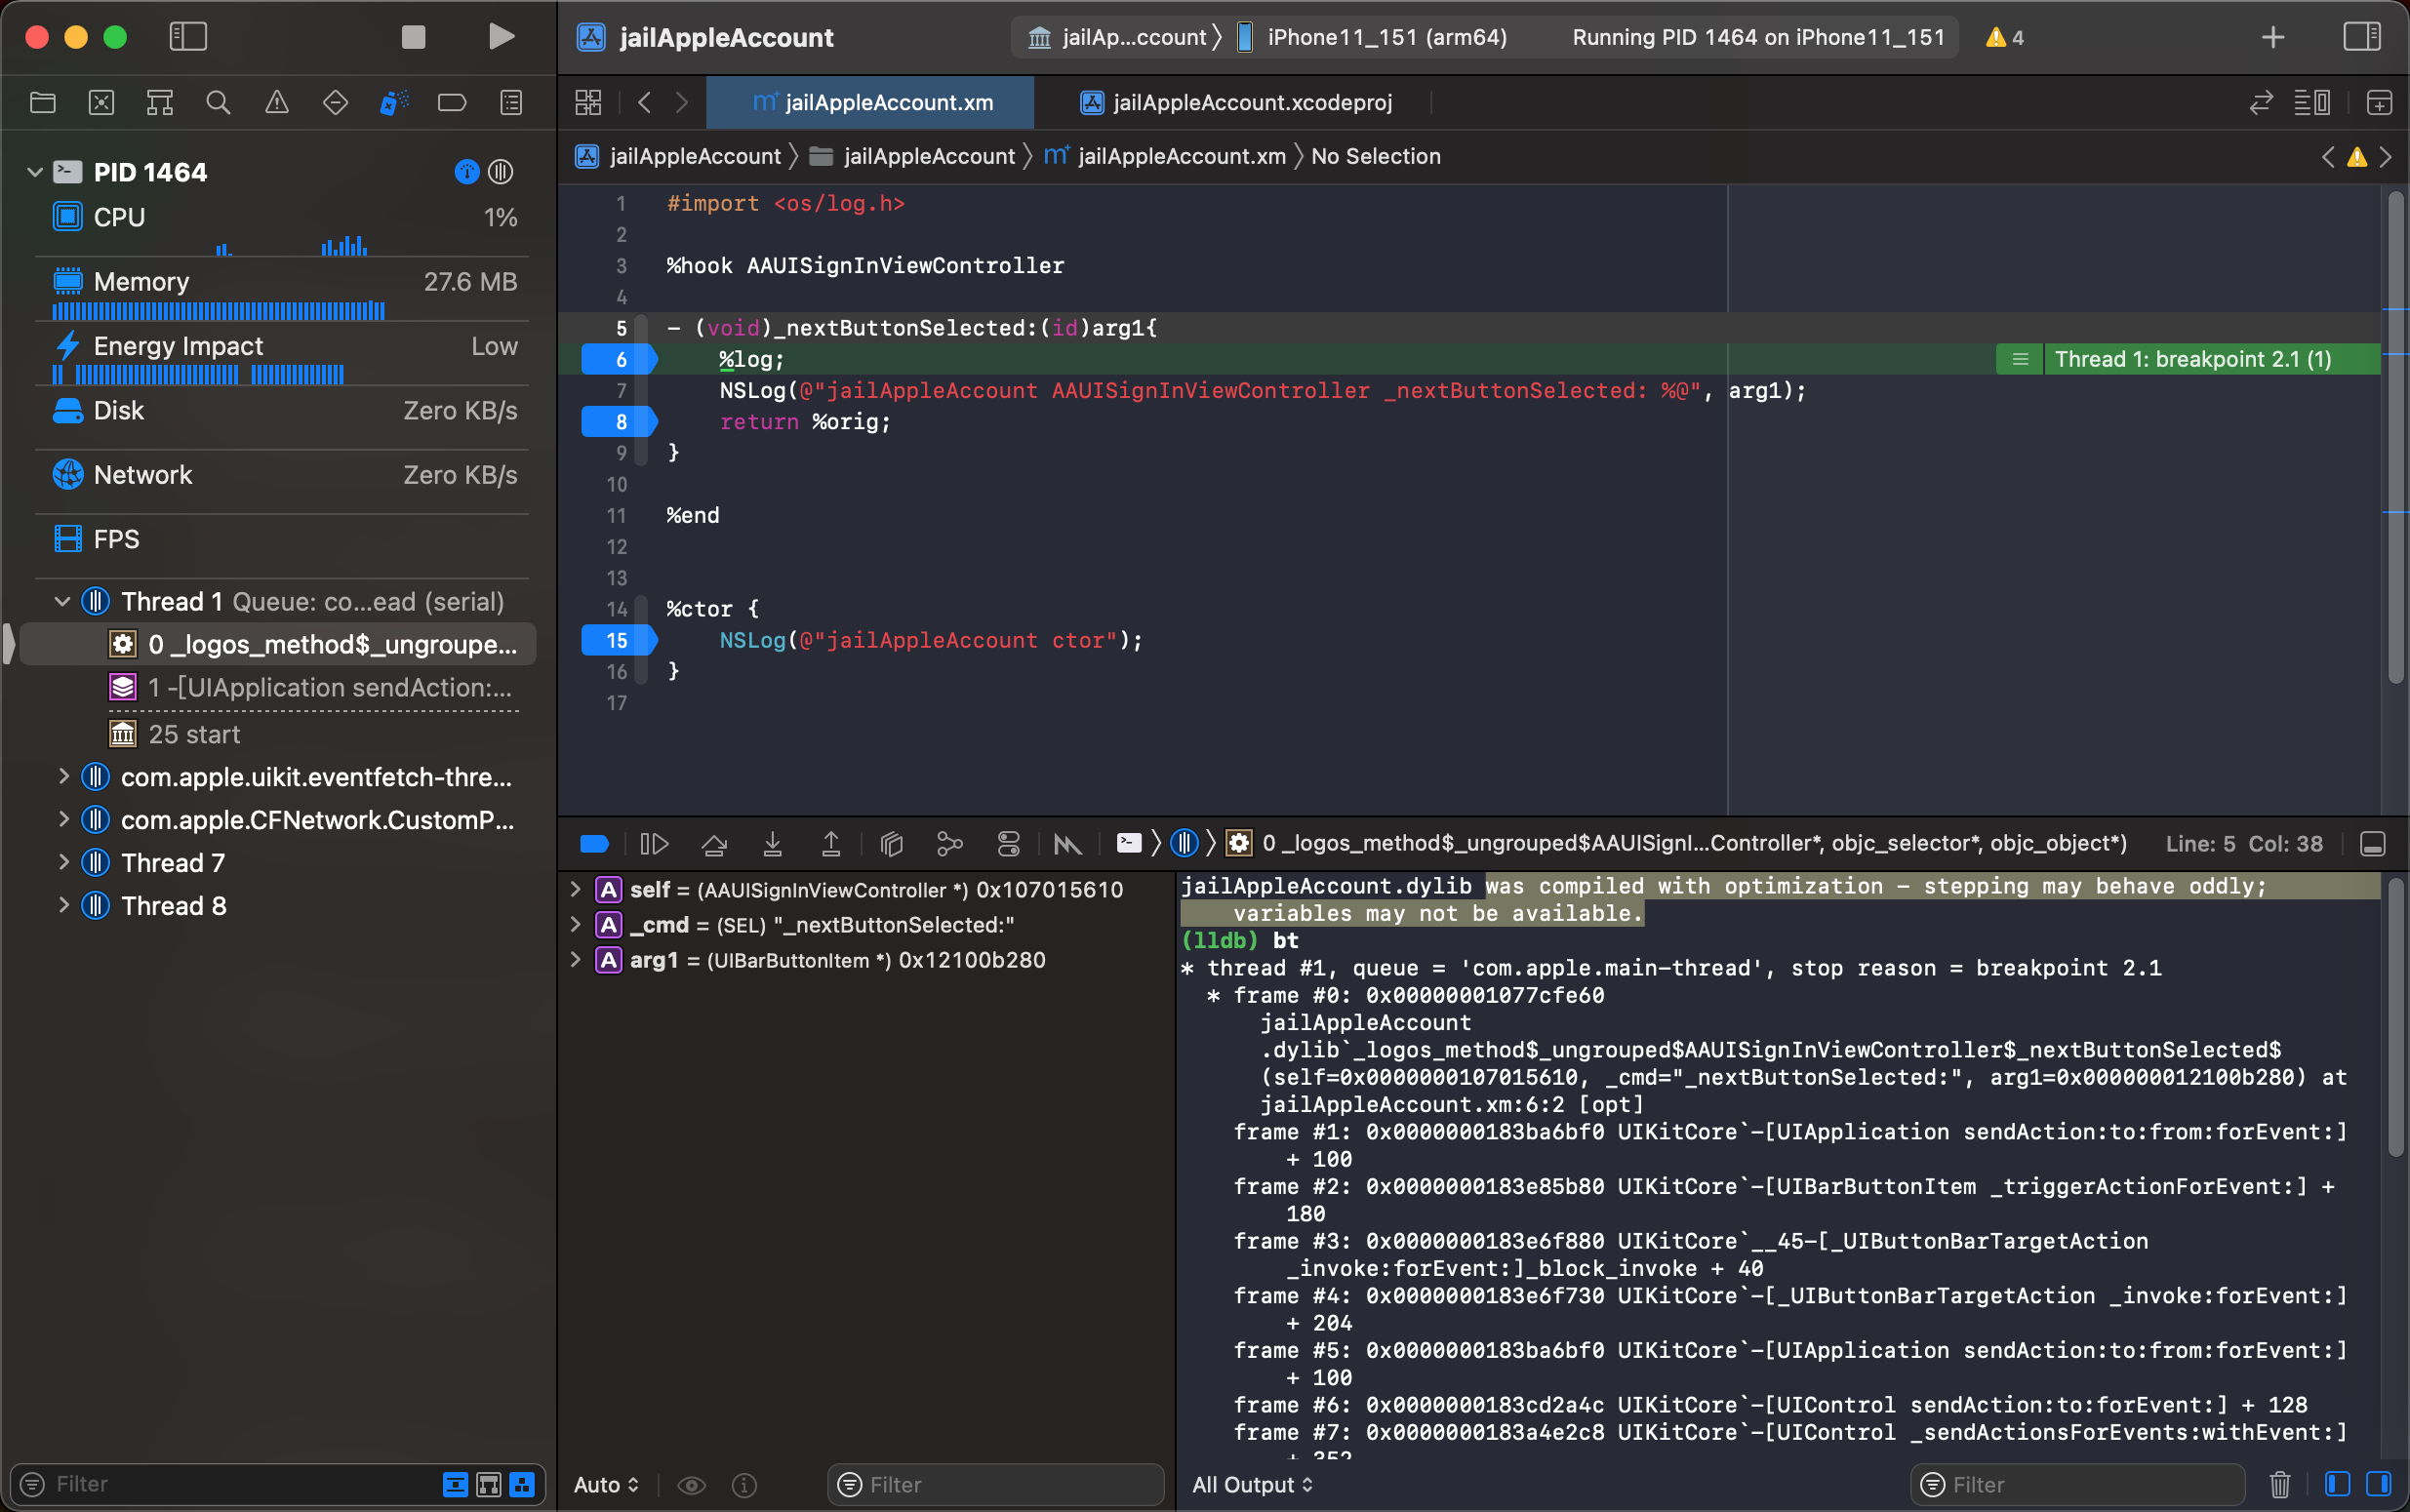The height and width of the screenshot is (1512, 2410).
Task: Open the Symbol navigator
Action: [x=160, y=102]
